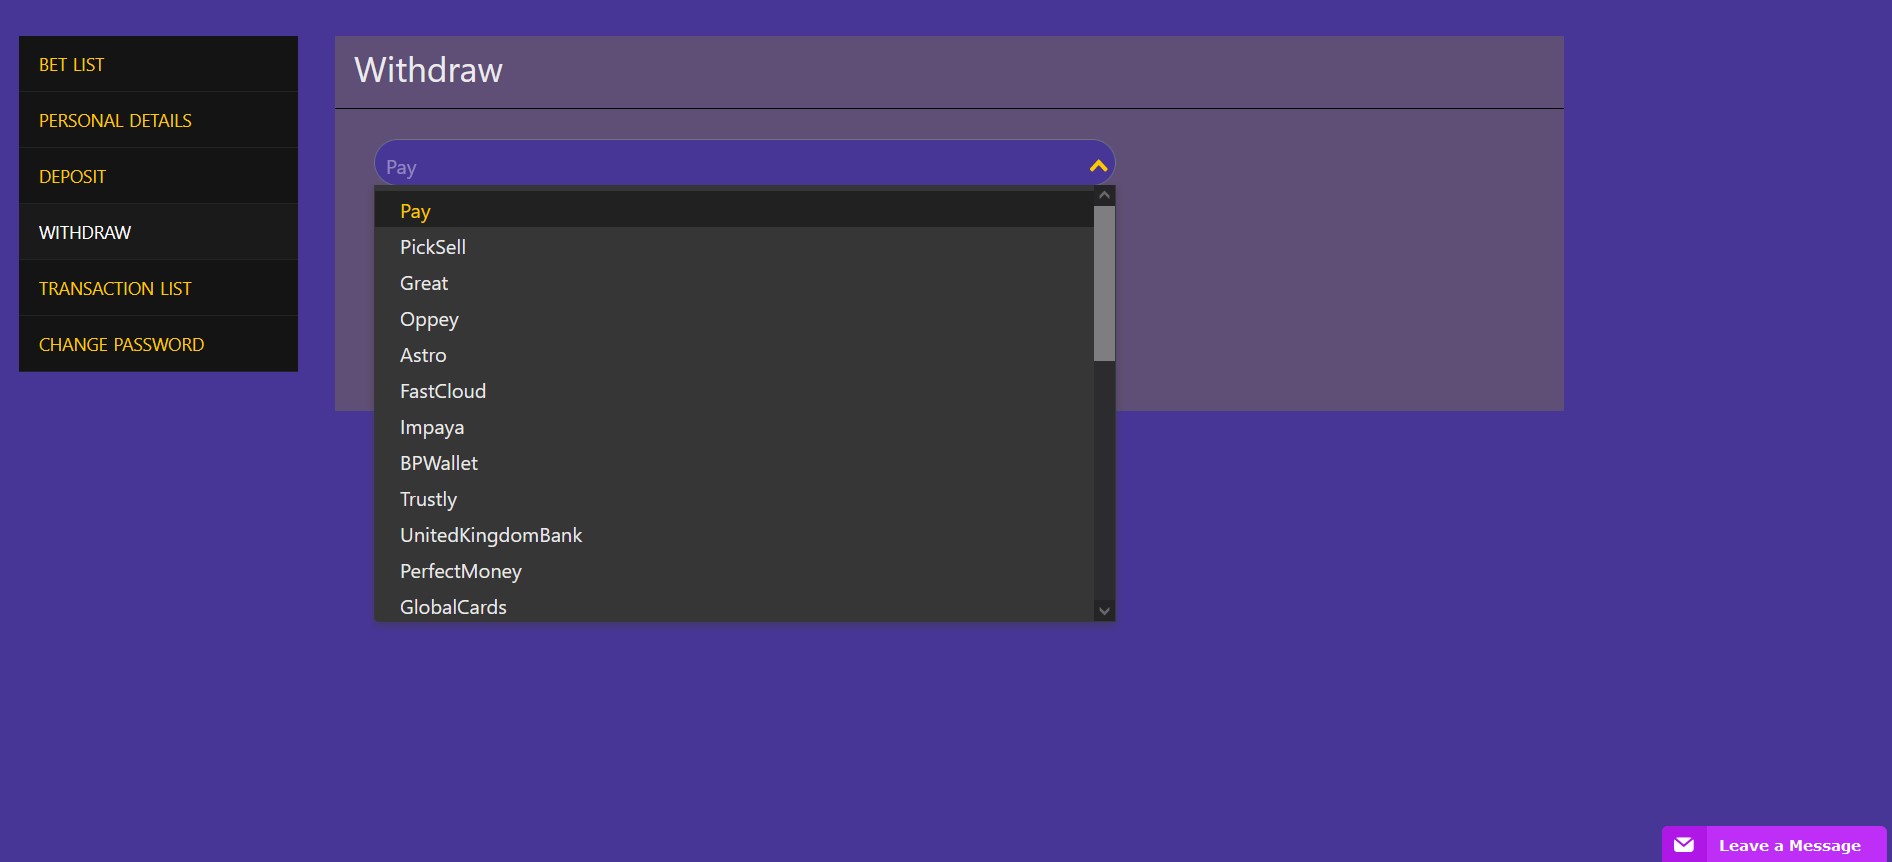Pick GlobalCards payment method
This screenshot has height=862, width=1892.
coord(734,606)
